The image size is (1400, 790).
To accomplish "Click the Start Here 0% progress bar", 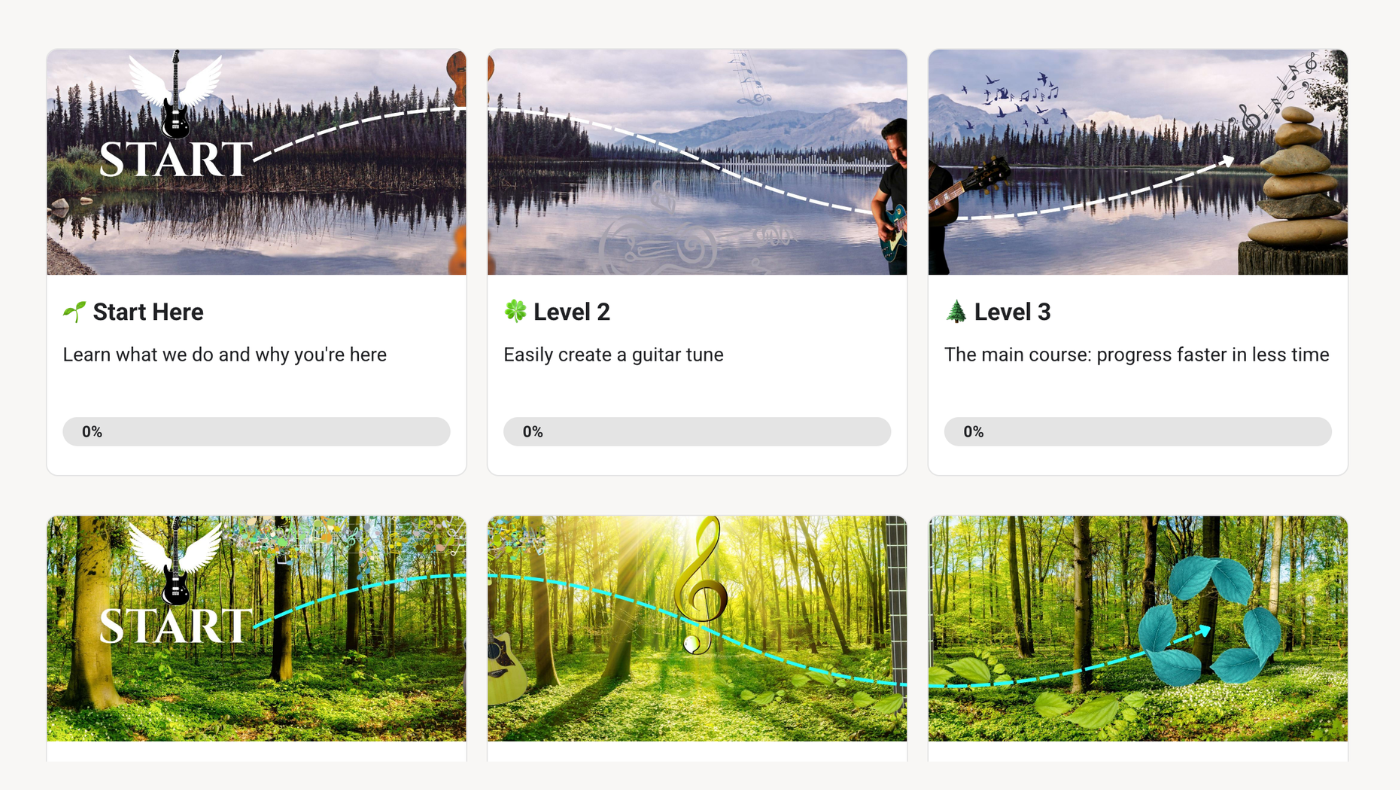I will click(x=256, y=432).
